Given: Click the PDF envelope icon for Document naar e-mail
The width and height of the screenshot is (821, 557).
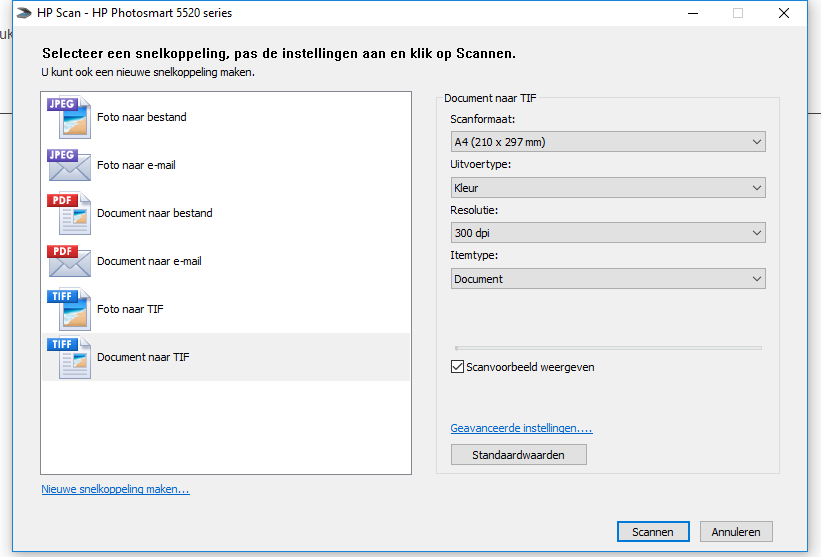Looking at the screenshot, I should click(x=69, y=261).
